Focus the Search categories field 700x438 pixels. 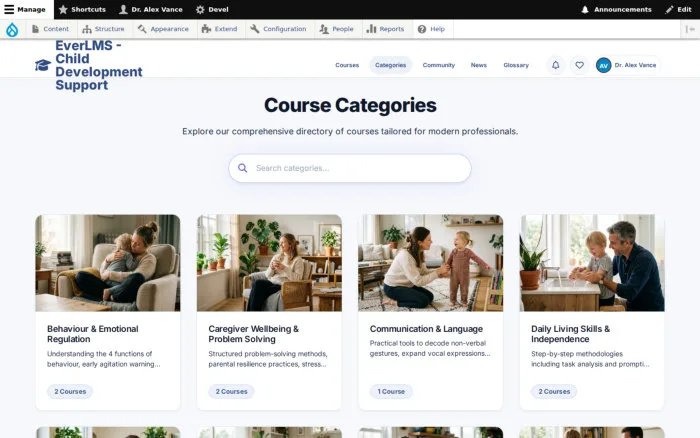click(x=350, y=168)
